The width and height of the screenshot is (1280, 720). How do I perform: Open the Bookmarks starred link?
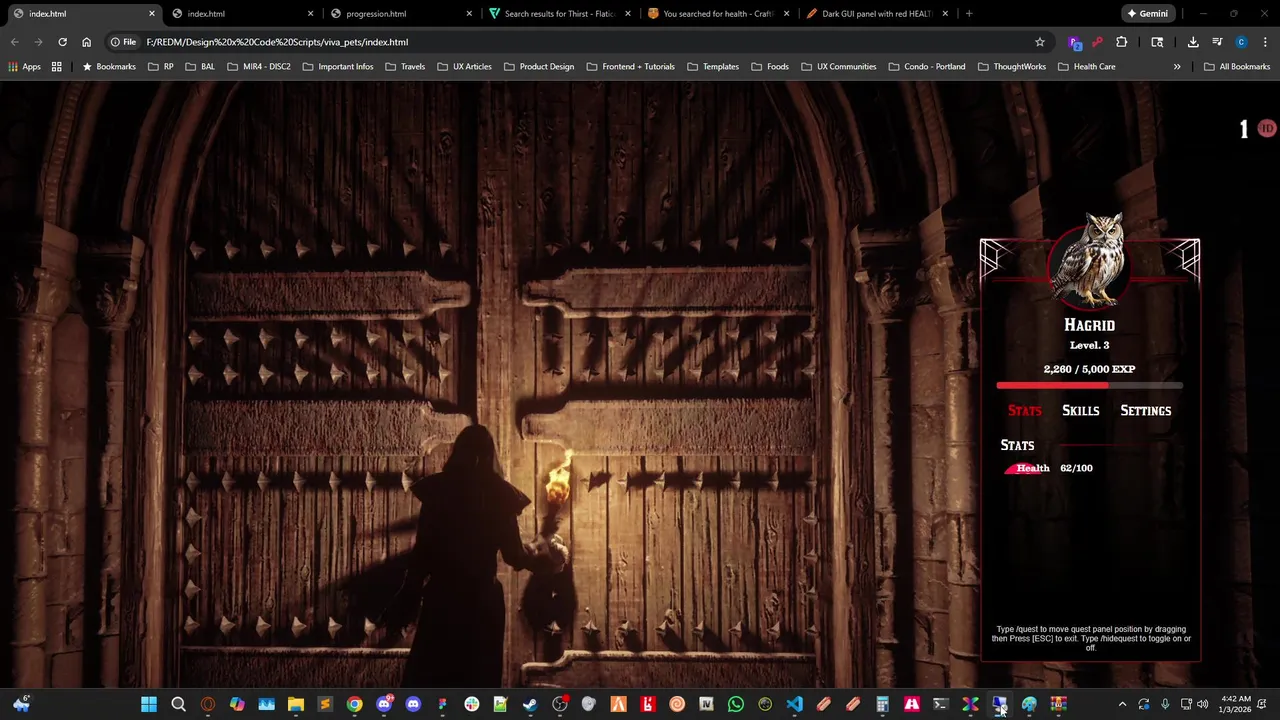pos(109,67)
